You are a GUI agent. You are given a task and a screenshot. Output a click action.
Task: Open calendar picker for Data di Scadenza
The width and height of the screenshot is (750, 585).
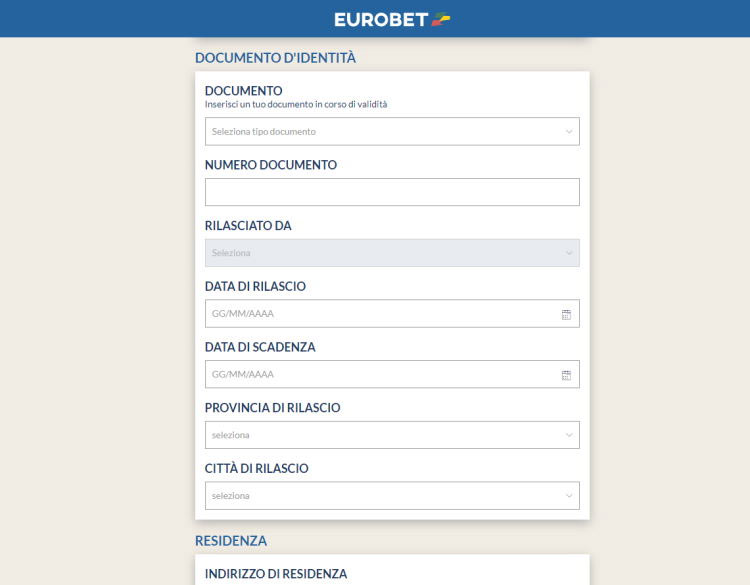pos(566,375)
